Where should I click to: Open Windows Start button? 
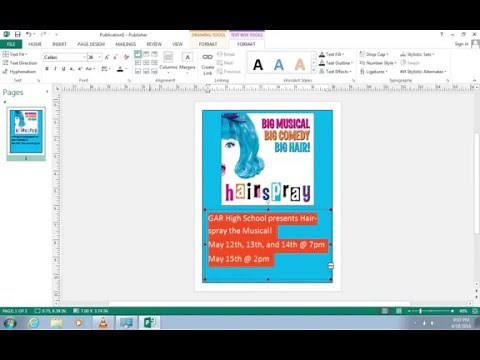tap(10, 322)
